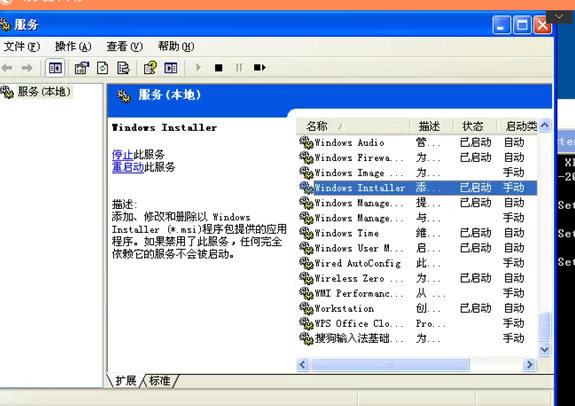Screen dimensions: 575x406
Task: Click the gear icon of Wireless Zero row
Action: [x=306, y=278]
